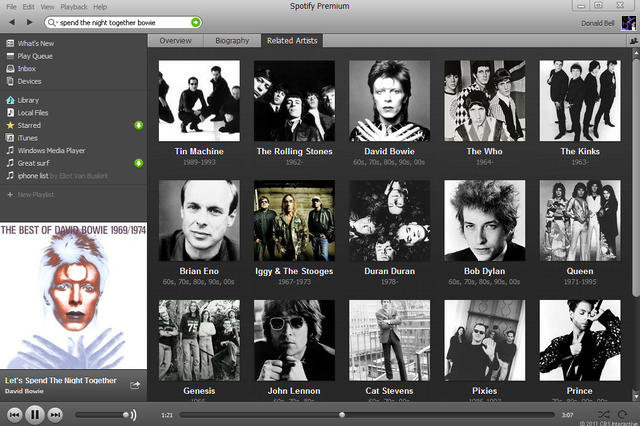Click the scroll down arrow of artist list
Screen dimensions: 640x426
tap(636, 396)
